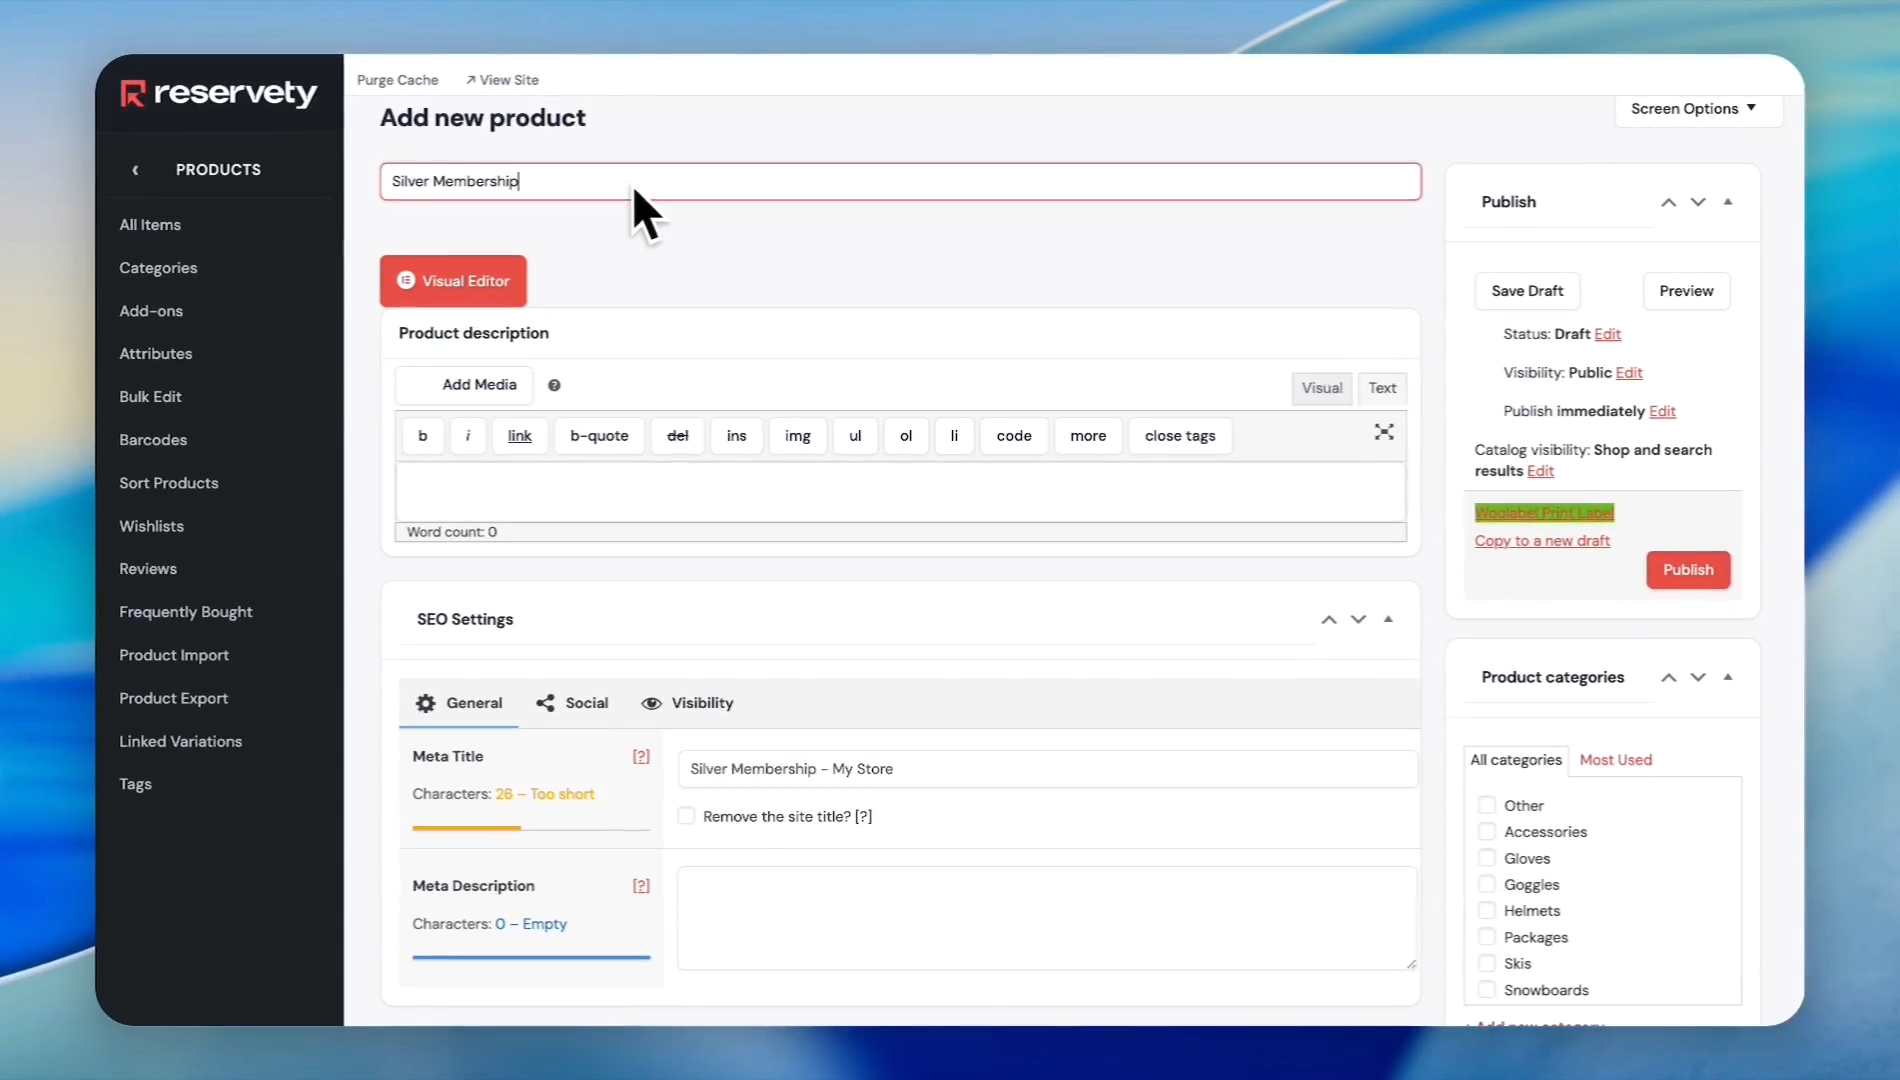The height and width of the screenshot is (1080, 1900).
Task: Open the Screen Options dropdown
Action: click(1693, 109)
